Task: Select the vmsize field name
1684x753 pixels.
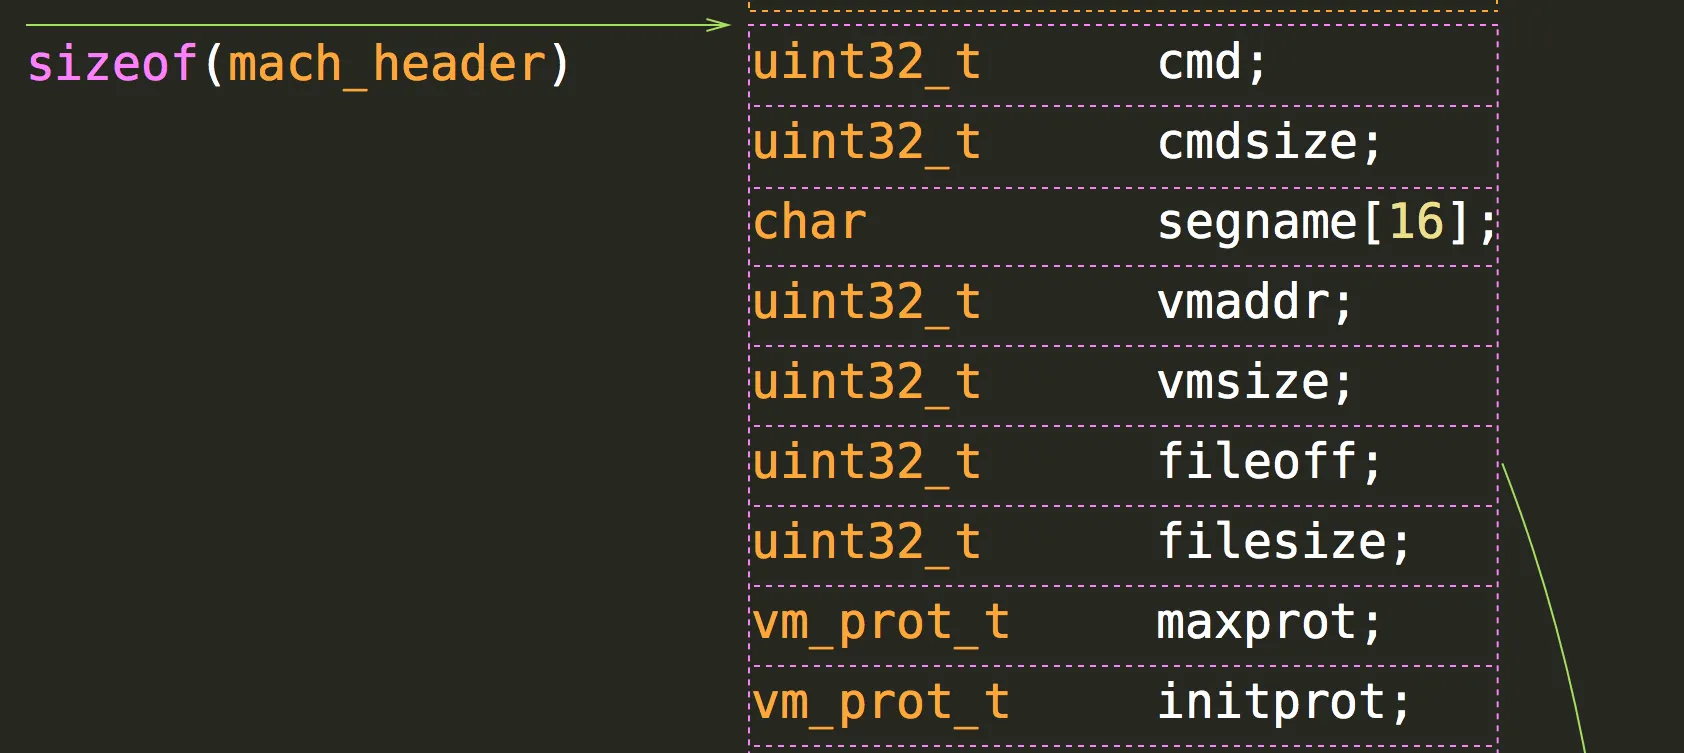Action: [x=1254, y=382]
